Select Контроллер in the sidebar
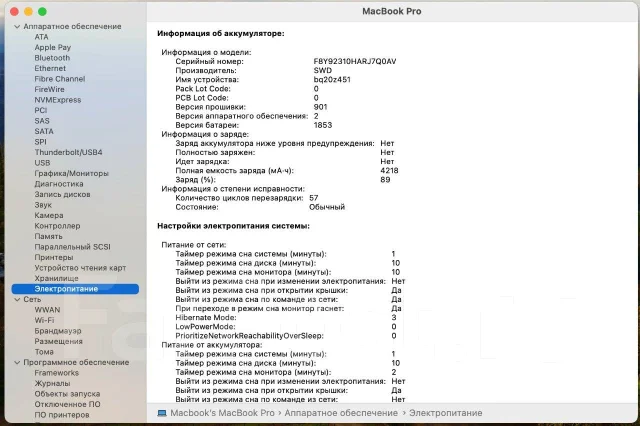 pyautogui.click(x=57, y=226)
